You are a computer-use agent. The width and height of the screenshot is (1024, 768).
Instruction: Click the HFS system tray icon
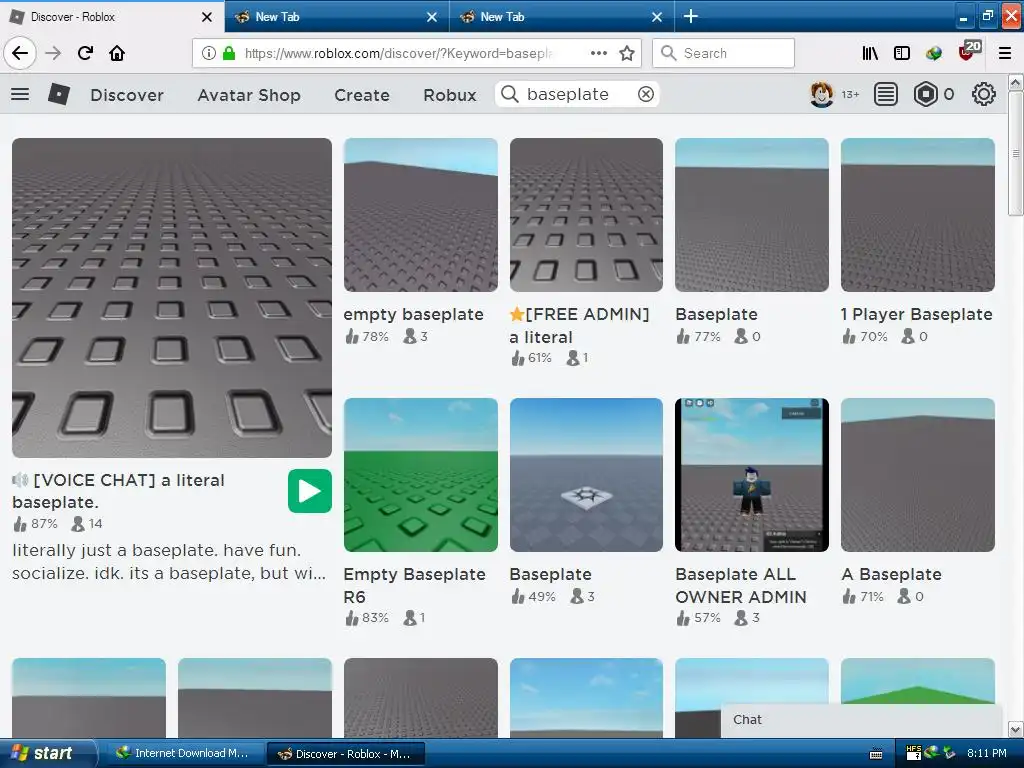[914, 753]
